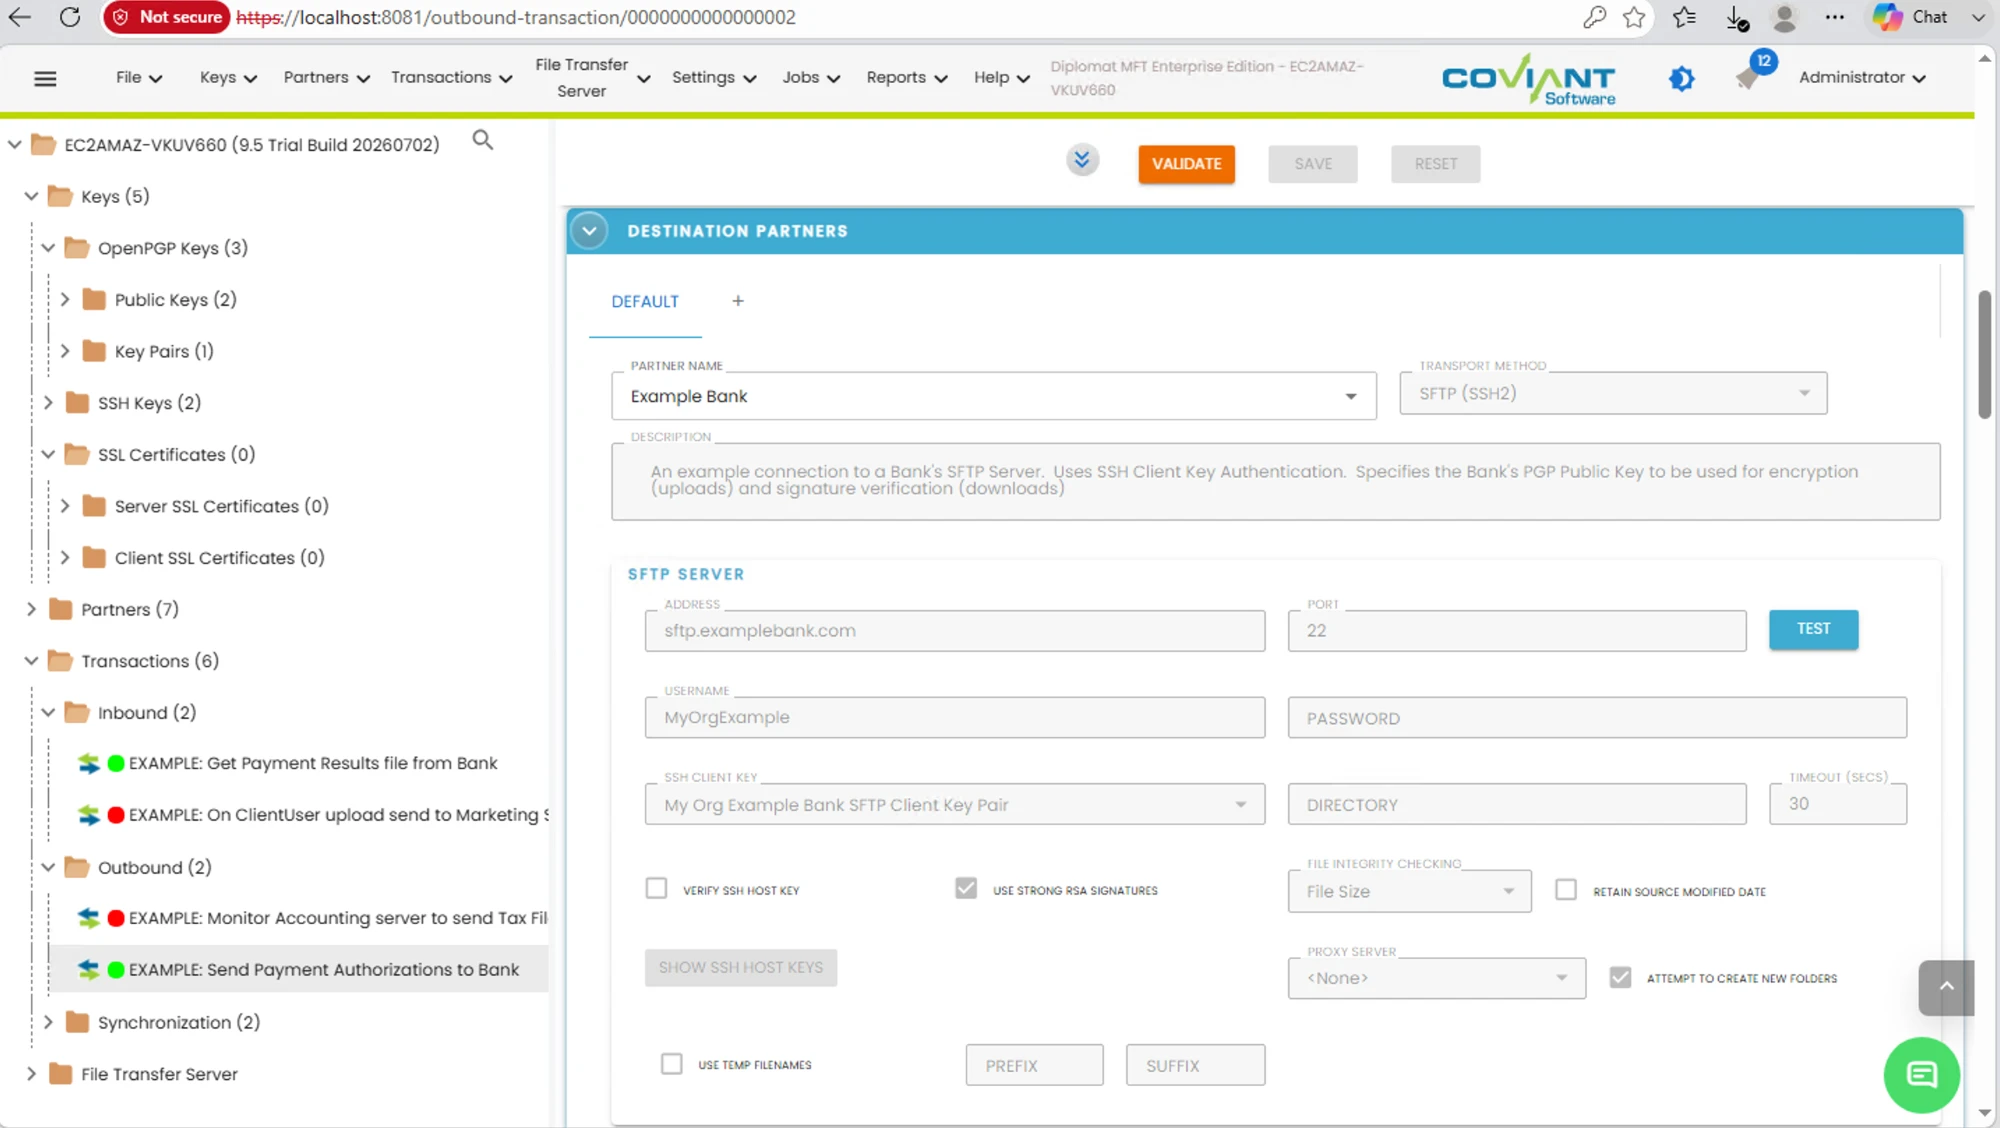Click the SFTP server Address field

955,630
